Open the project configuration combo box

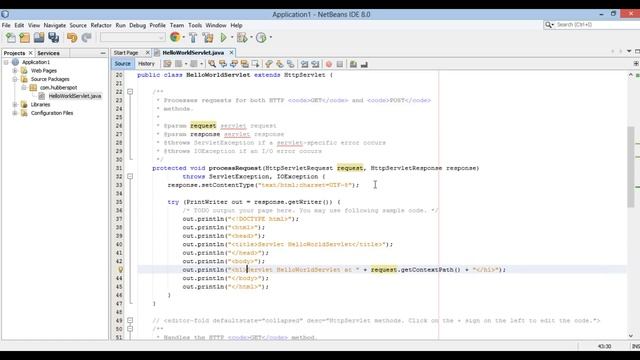[x=133, y=38]
